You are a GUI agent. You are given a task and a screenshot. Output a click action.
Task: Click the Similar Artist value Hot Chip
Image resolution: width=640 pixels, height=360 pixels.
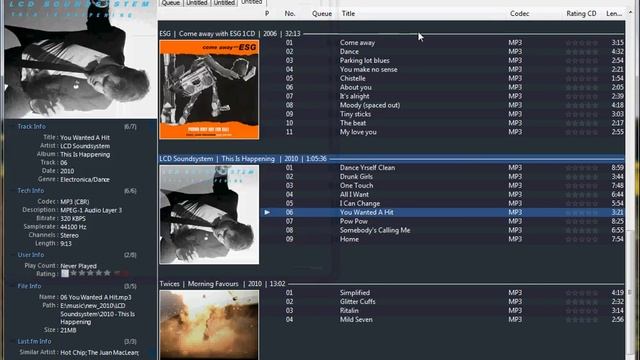pos(73,352)
